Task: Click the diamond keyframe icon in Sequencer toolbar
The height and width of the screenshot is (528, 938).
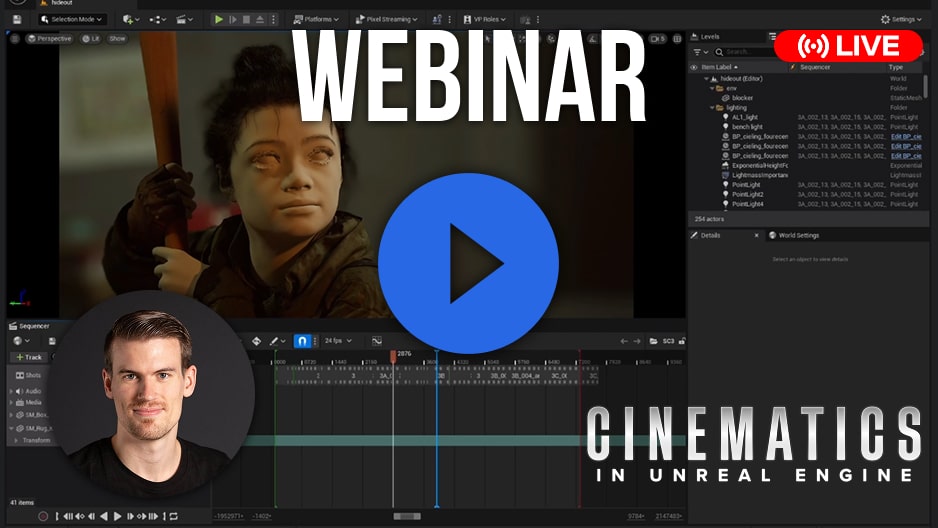Action: click(256, 341)
